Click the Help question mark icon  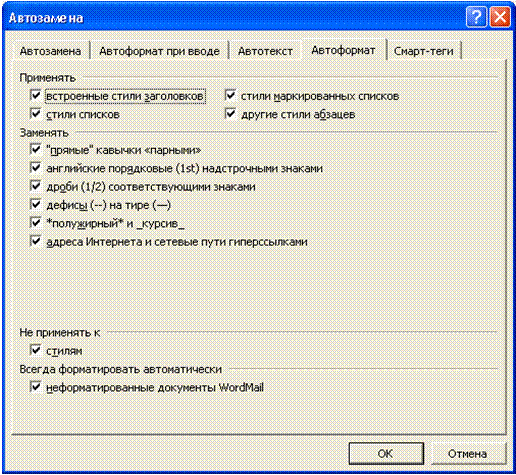(x=476, y=17)
